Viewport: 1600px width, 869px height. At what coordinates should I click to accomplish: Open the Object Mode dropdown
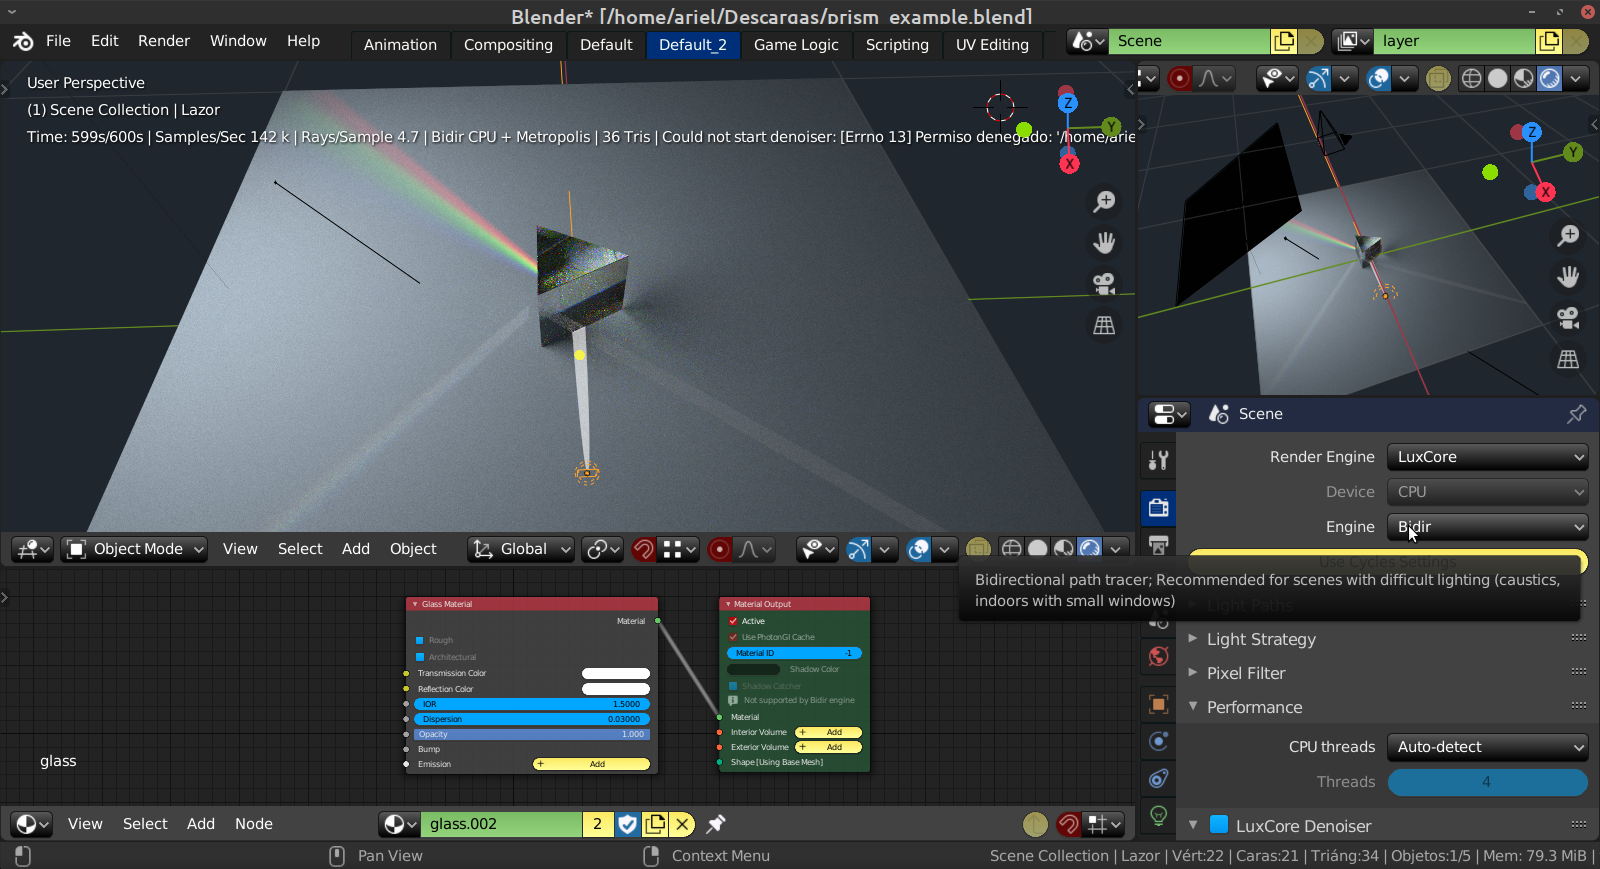pyautogui.click(x=135, y=549)
